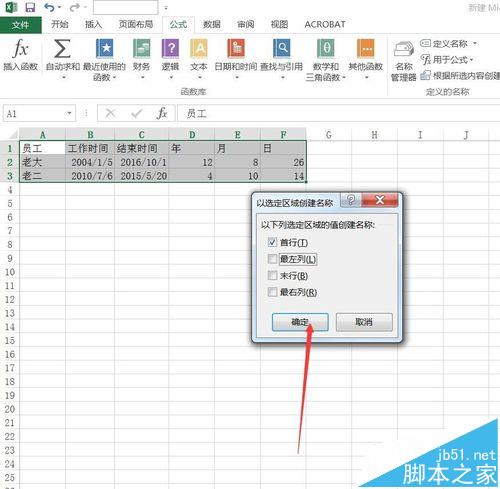Open the 文件 menu tab
The height and width of the screenshot is (489, 500).
21,25
